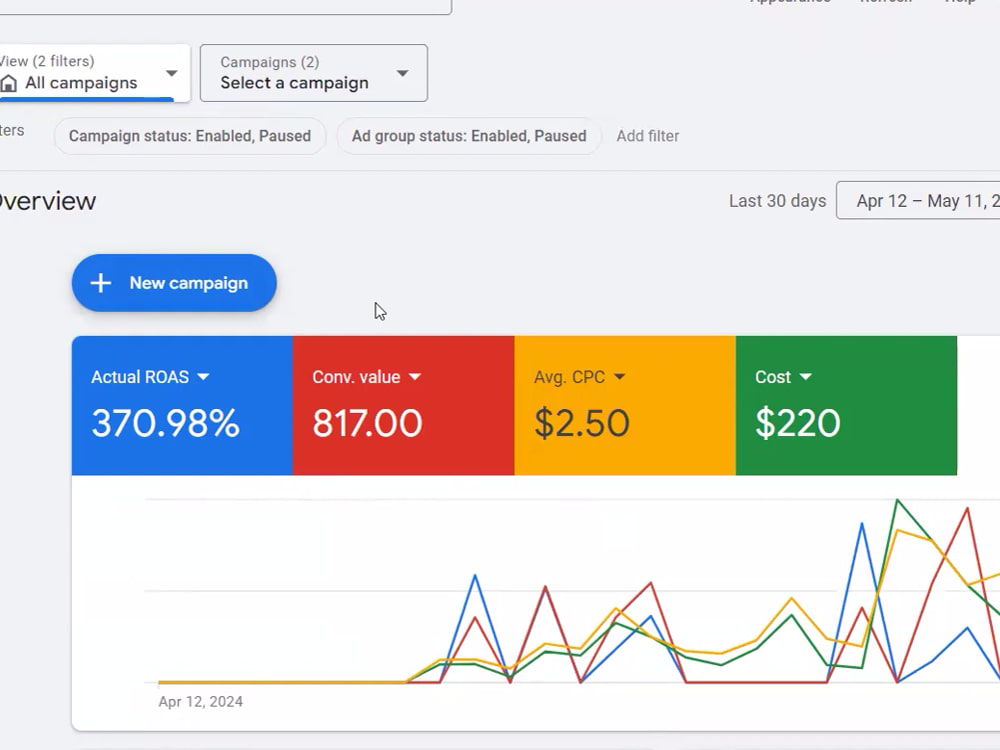Open the Actual ROAS metric dropdown arrow

203,377
